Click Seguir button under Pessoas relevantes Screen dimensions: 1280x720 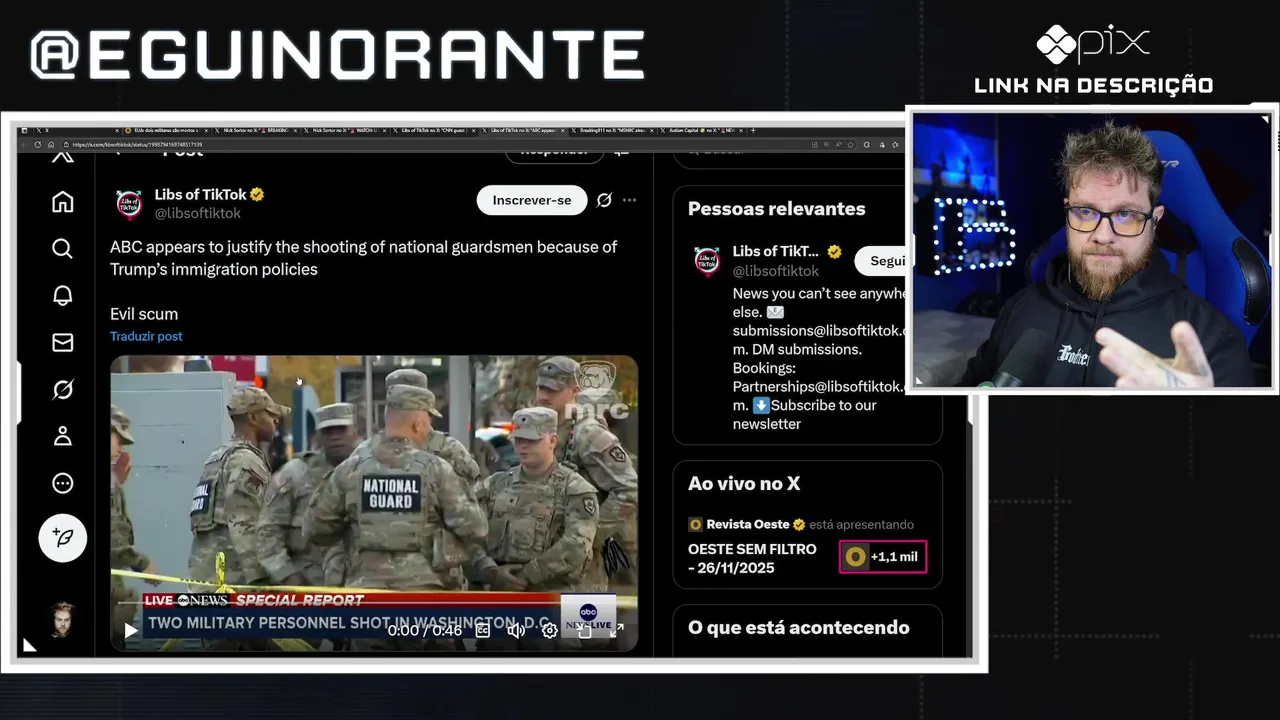pos(881,261)
